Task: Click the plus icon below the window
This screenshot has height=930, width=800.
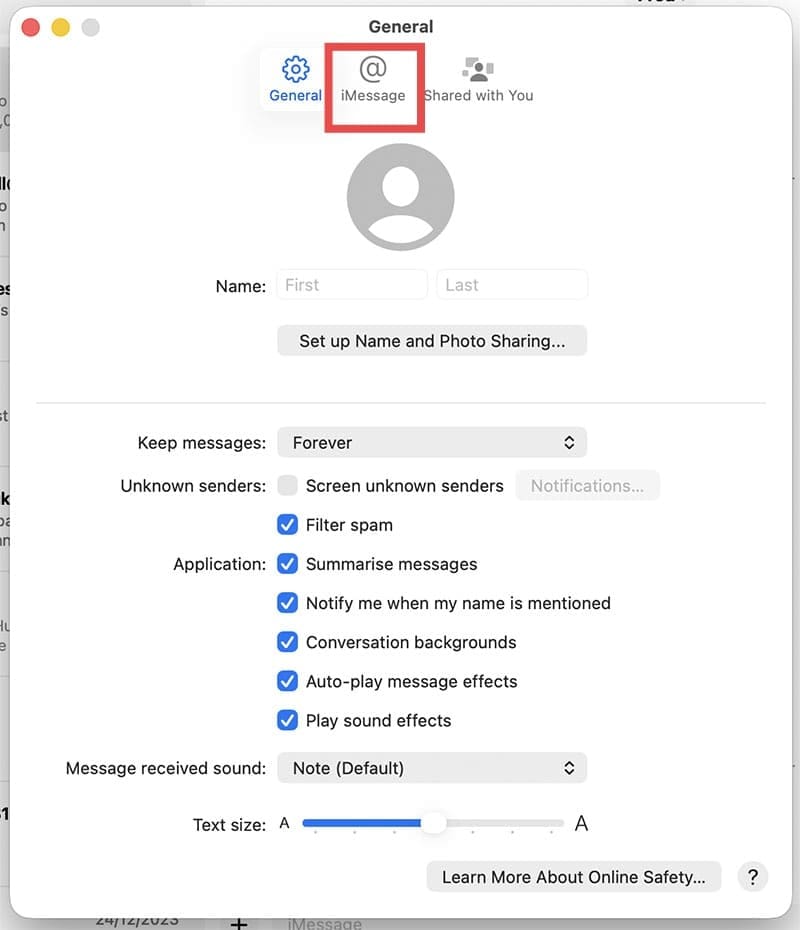Action: [239, 924]
